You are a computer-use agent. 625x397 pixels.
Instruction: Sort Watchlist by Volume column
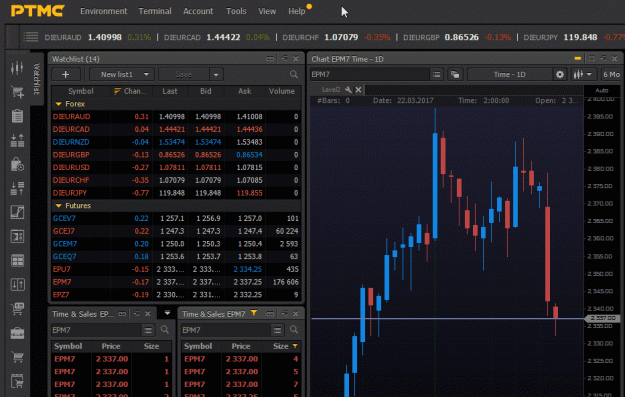point(282,91)
